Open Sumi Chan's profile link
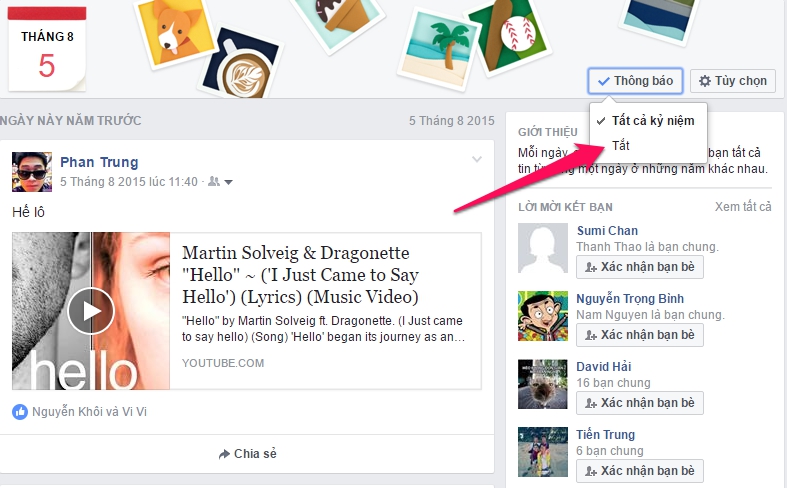The width and height of the screenshot is (787, 488). coord(607,230)
